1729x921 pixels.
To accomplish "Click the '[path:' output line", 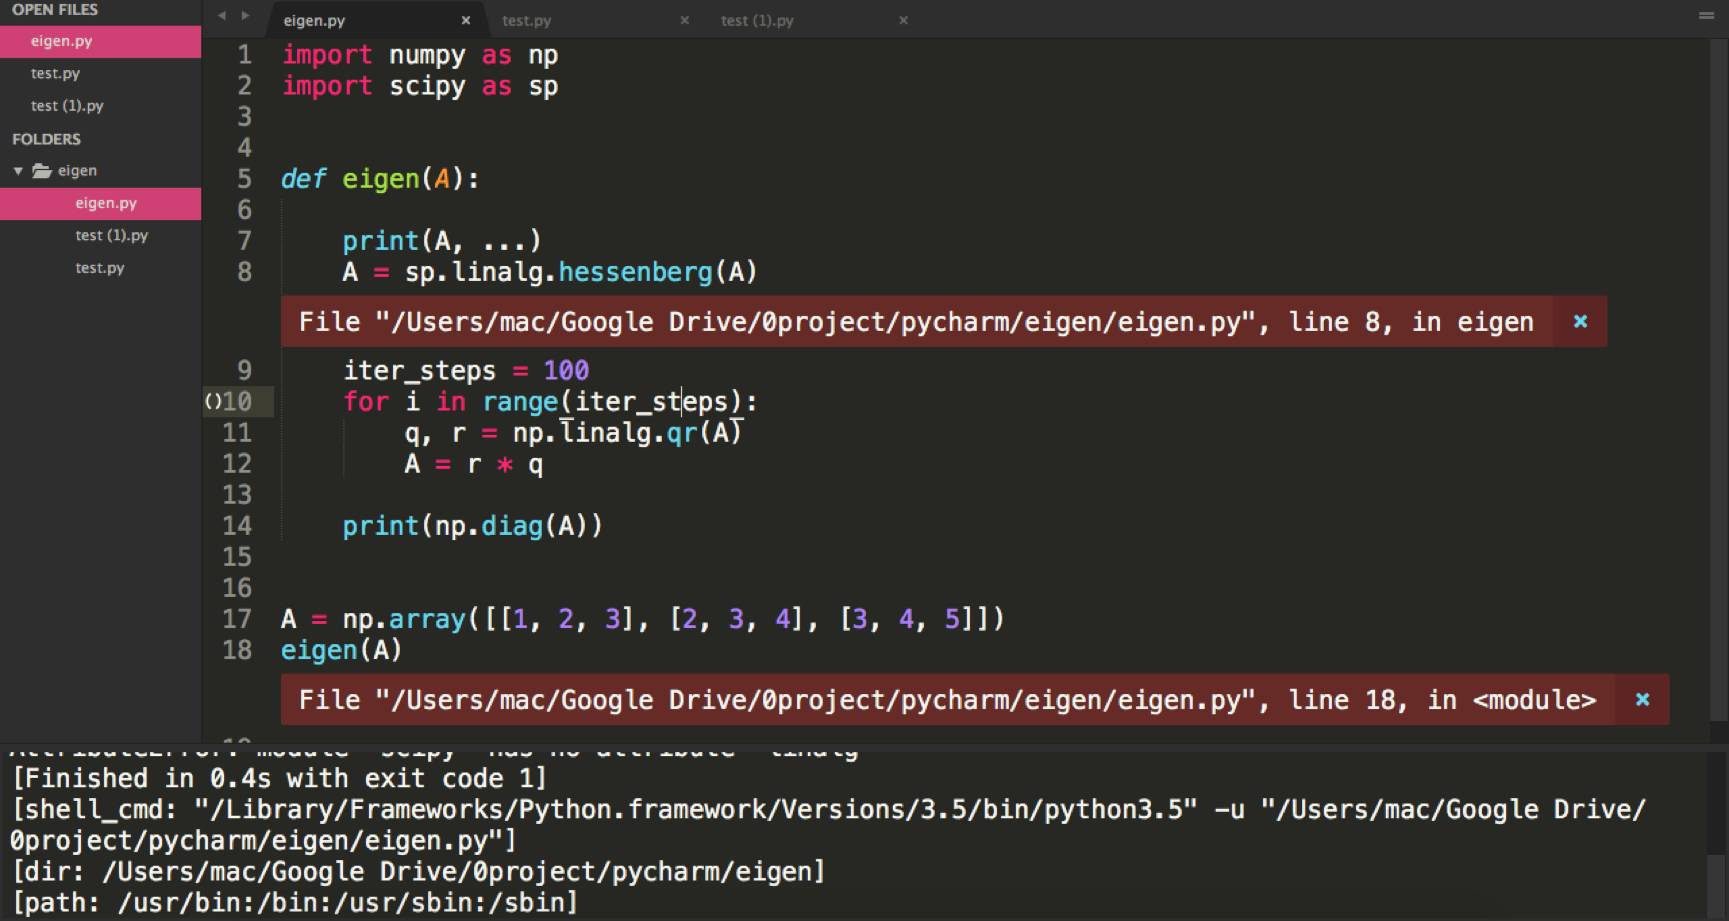I will point(295,902).
